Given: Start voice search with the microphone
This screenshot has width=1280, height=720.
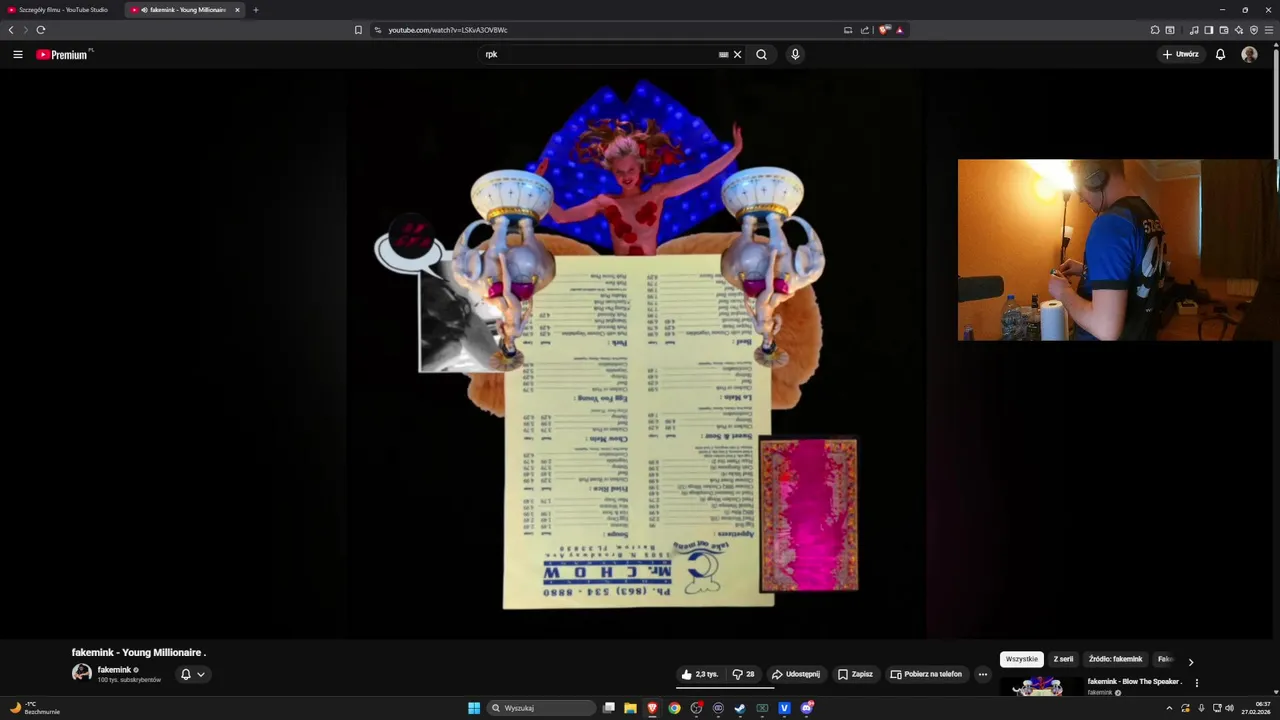Looking at the screenshot, I should point(795,55).
